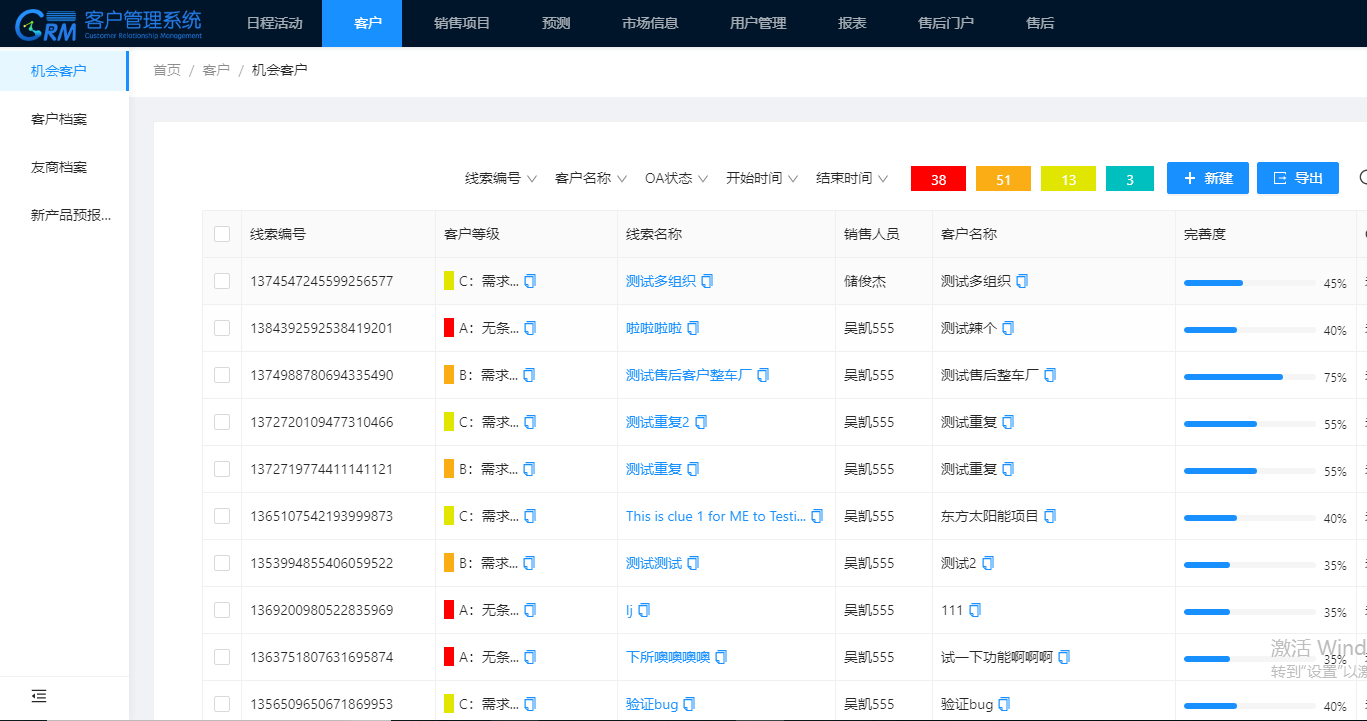Copy customer level in row 1384392592538419201
The height and width of the screenshot is (721, 1367).
(530, 328)
